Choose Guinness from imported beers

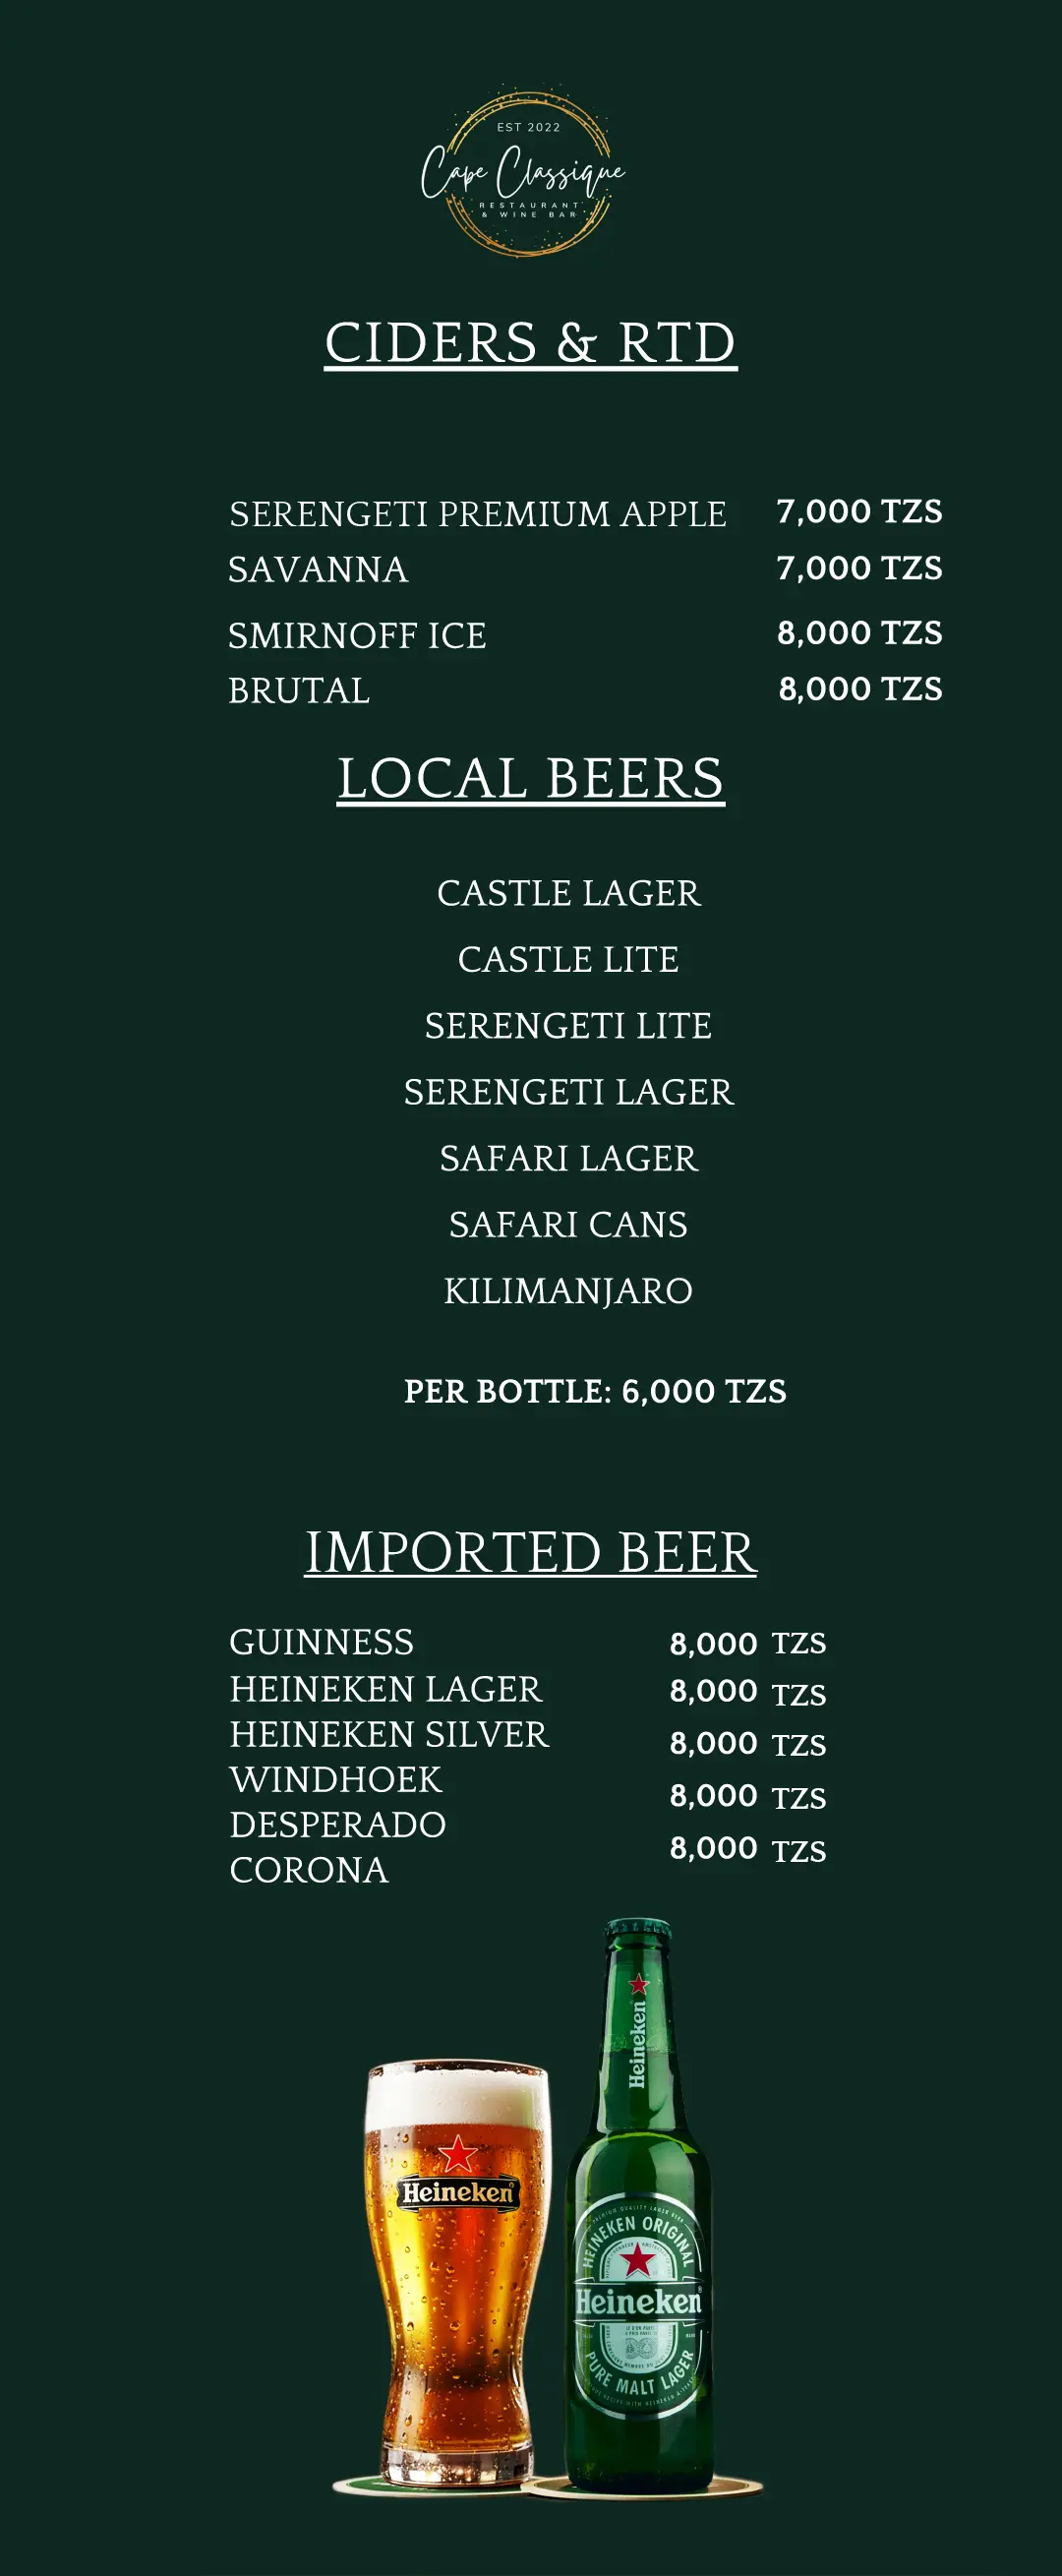pyautogui.click(x=321, y=1642)
